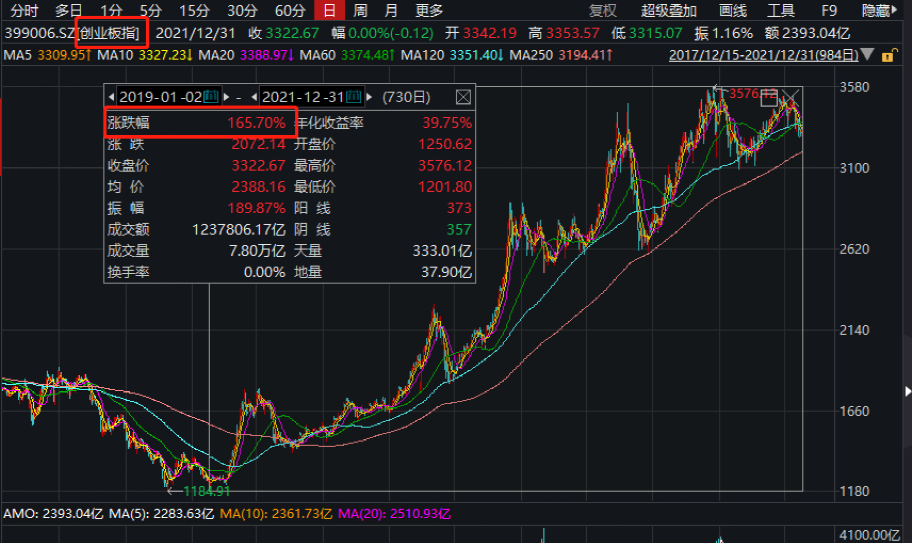Toggle the yellow unlock padlock icon
This screenshot has height=543, width=912.
(888, 56)
